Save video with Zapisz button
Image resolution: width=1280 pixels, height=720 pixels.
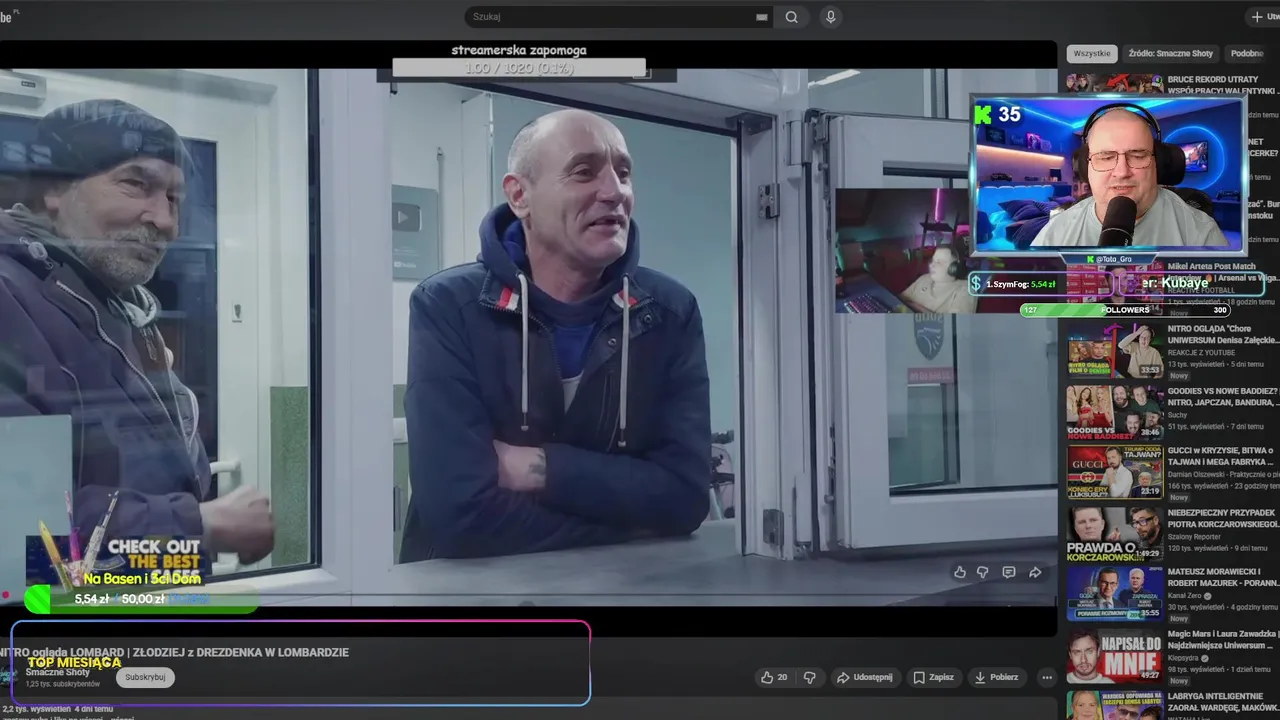pyautogui.click(x=933, y=677)
